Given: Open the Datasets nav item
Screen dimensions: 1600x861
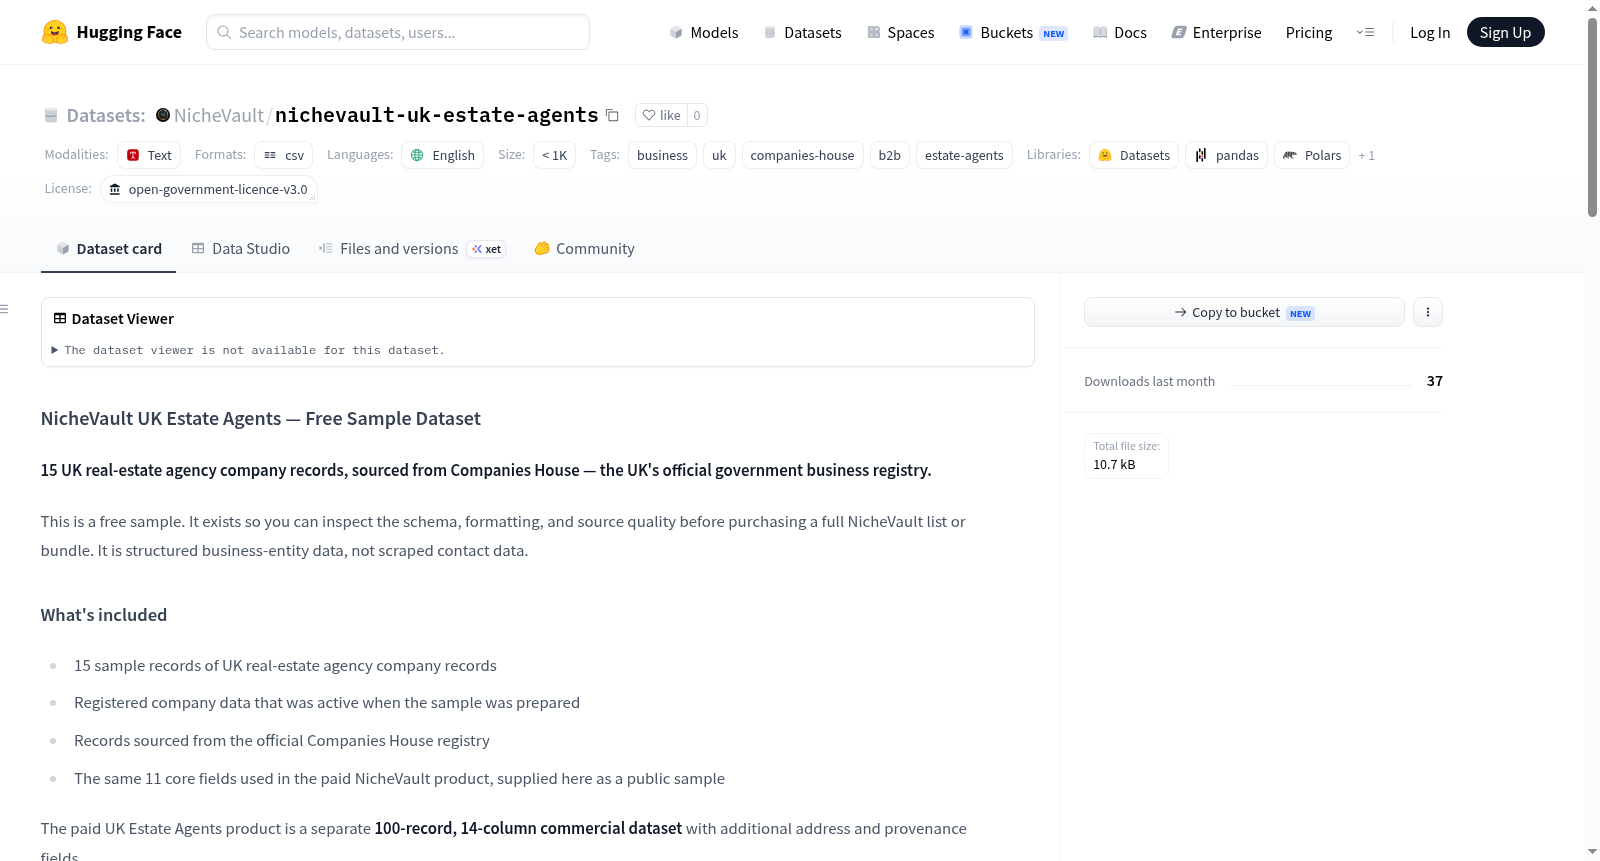Looking at the screenshot, I should (x=802, y=32).
